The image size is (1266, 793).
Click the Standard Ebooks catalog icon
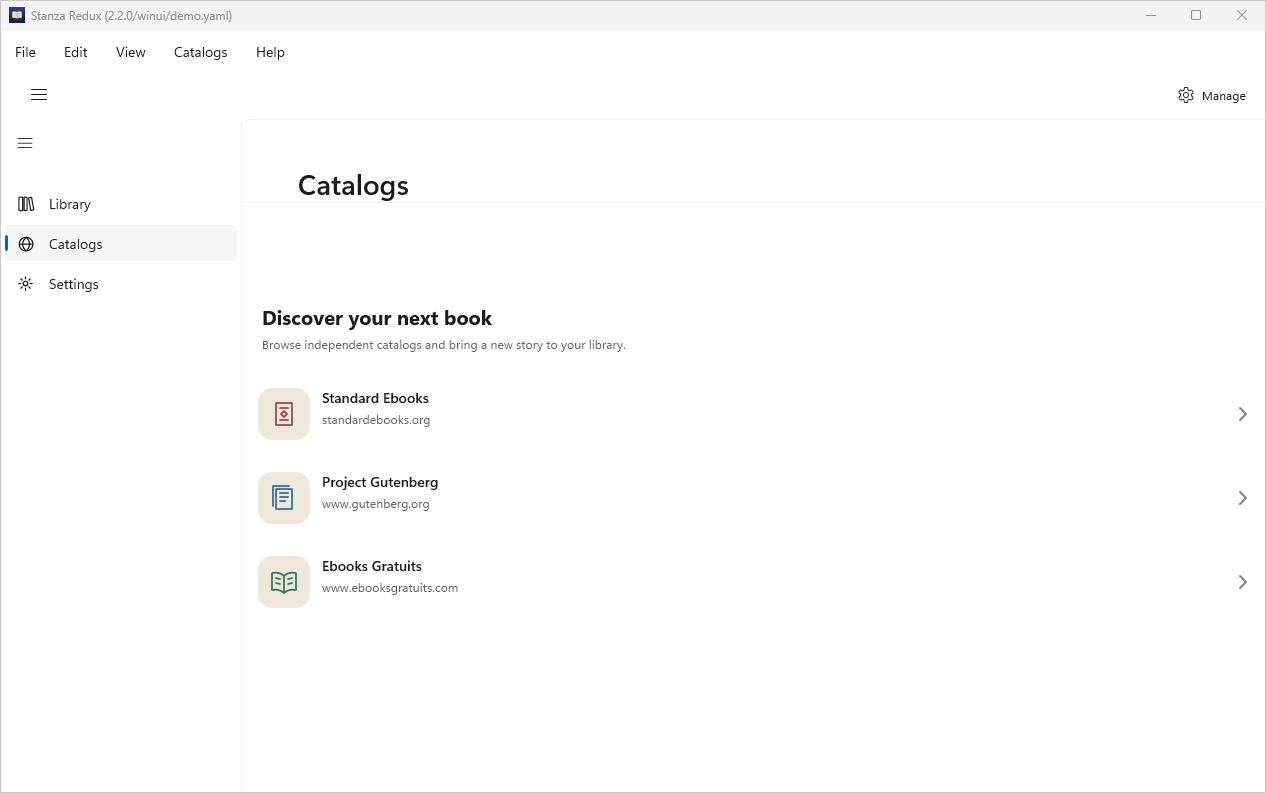pyautogui.click(x=284, y=414)
